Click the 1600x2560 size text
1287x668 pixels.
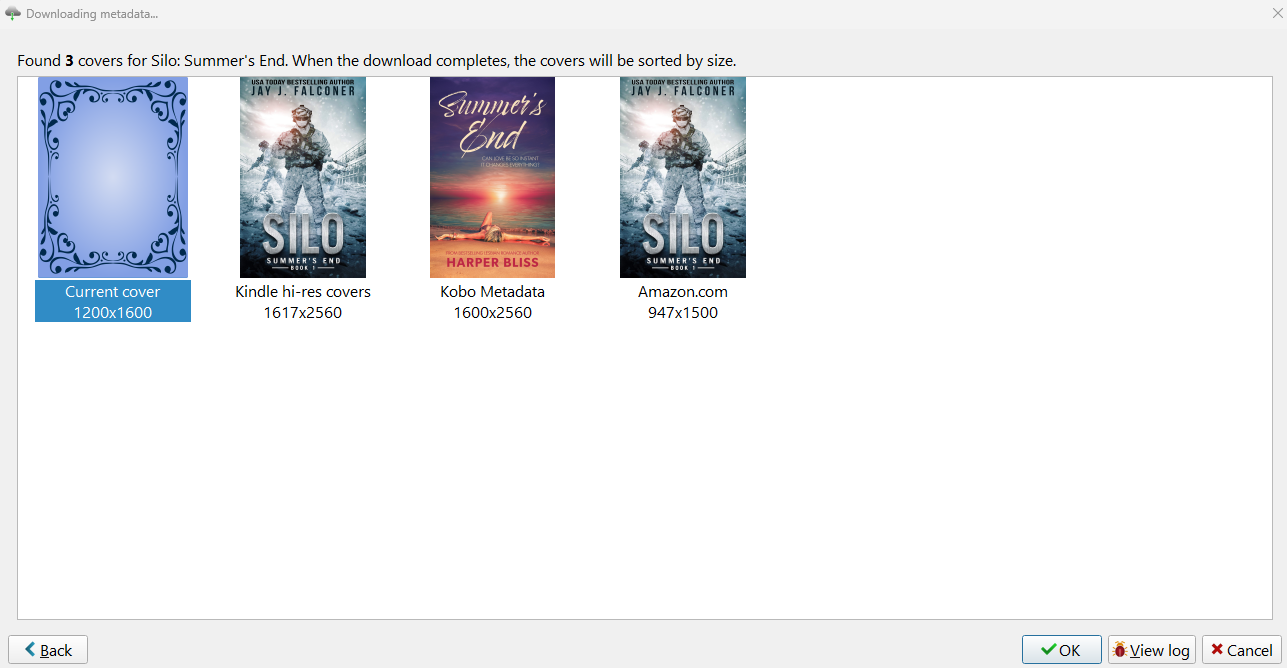[x=492, y=313]
